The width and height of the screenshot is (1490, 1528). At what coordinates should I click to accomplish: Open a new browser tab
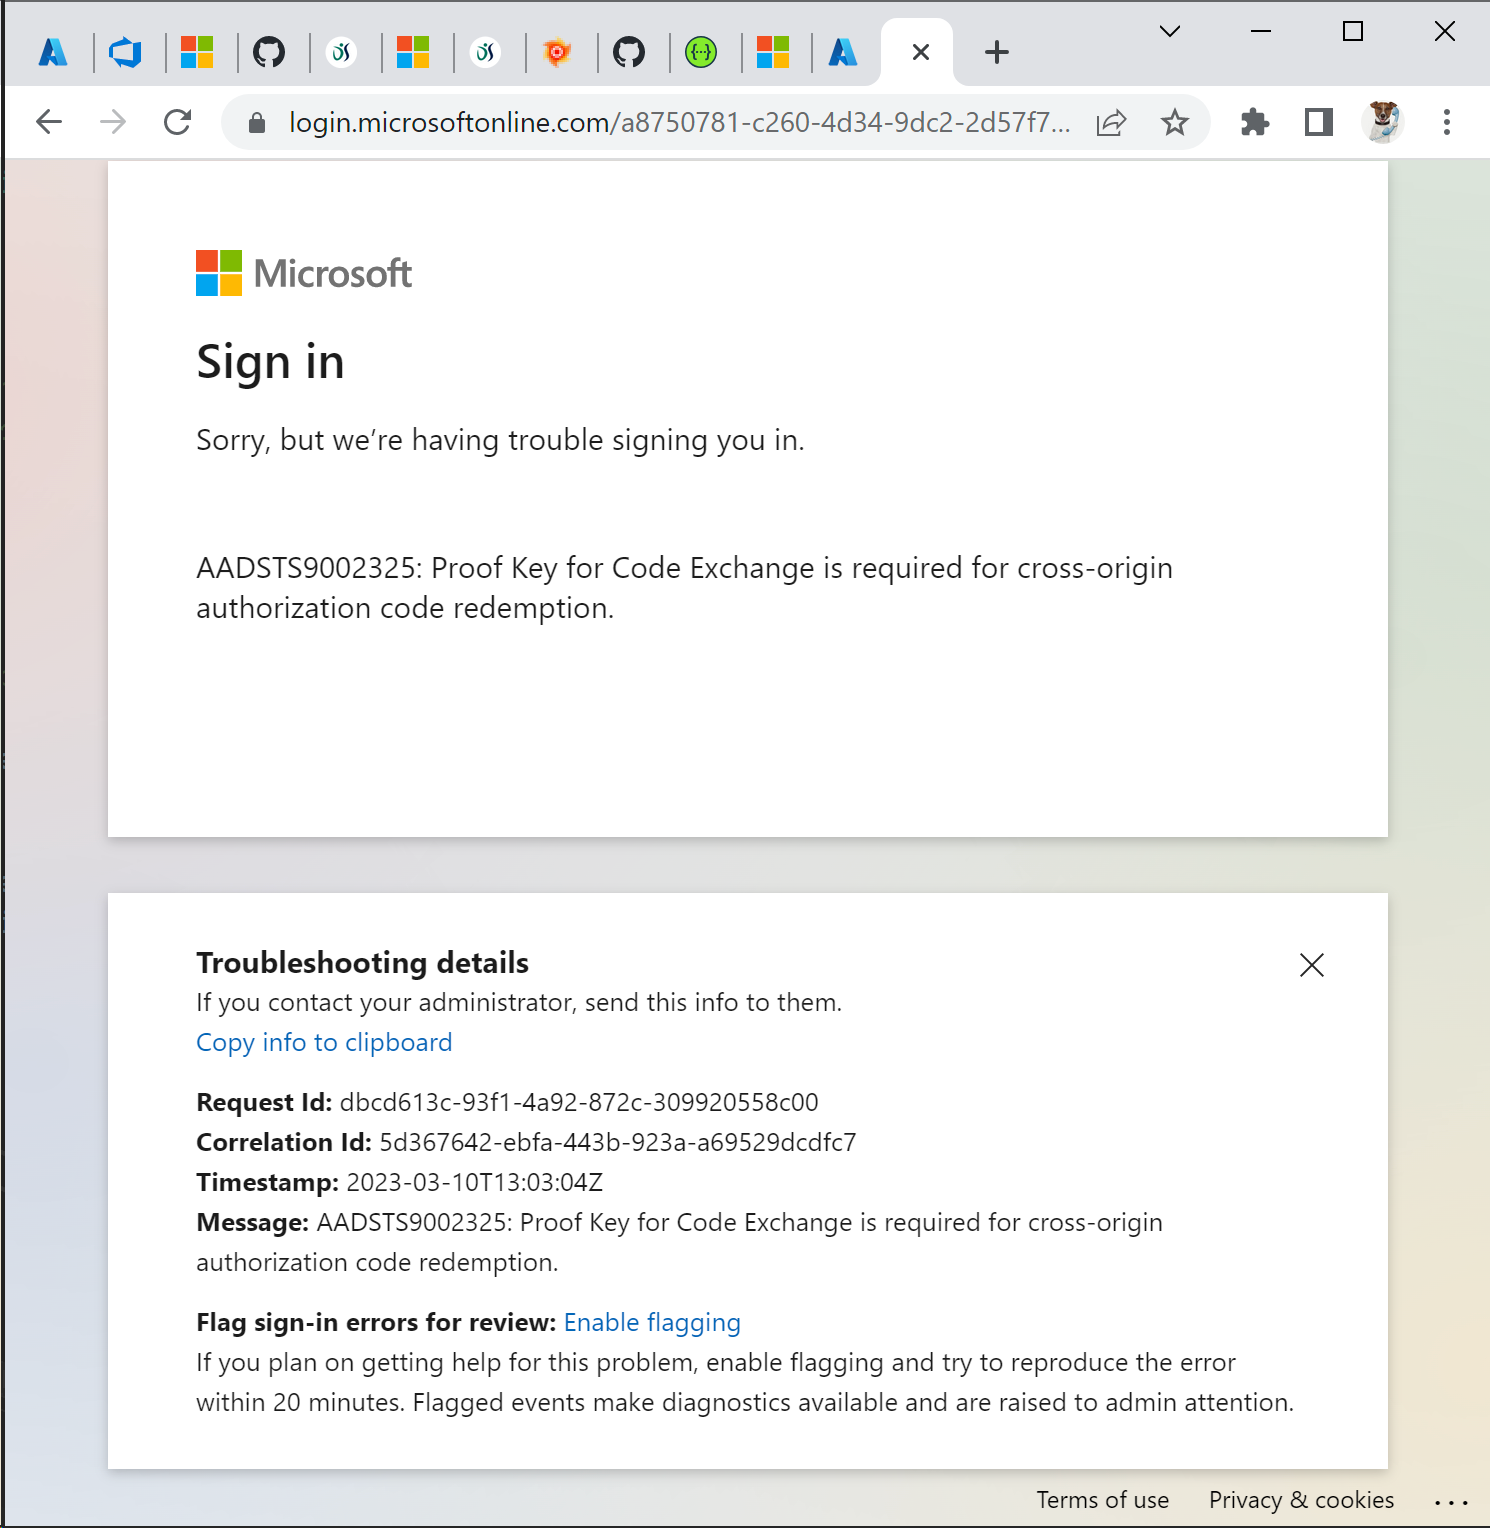coord(996,51)
